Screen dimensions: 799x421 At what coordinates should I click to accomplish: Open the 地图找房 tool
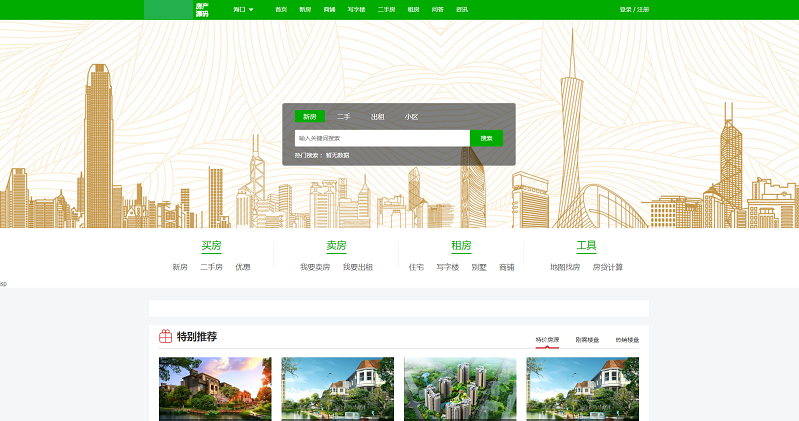[565, 267]
